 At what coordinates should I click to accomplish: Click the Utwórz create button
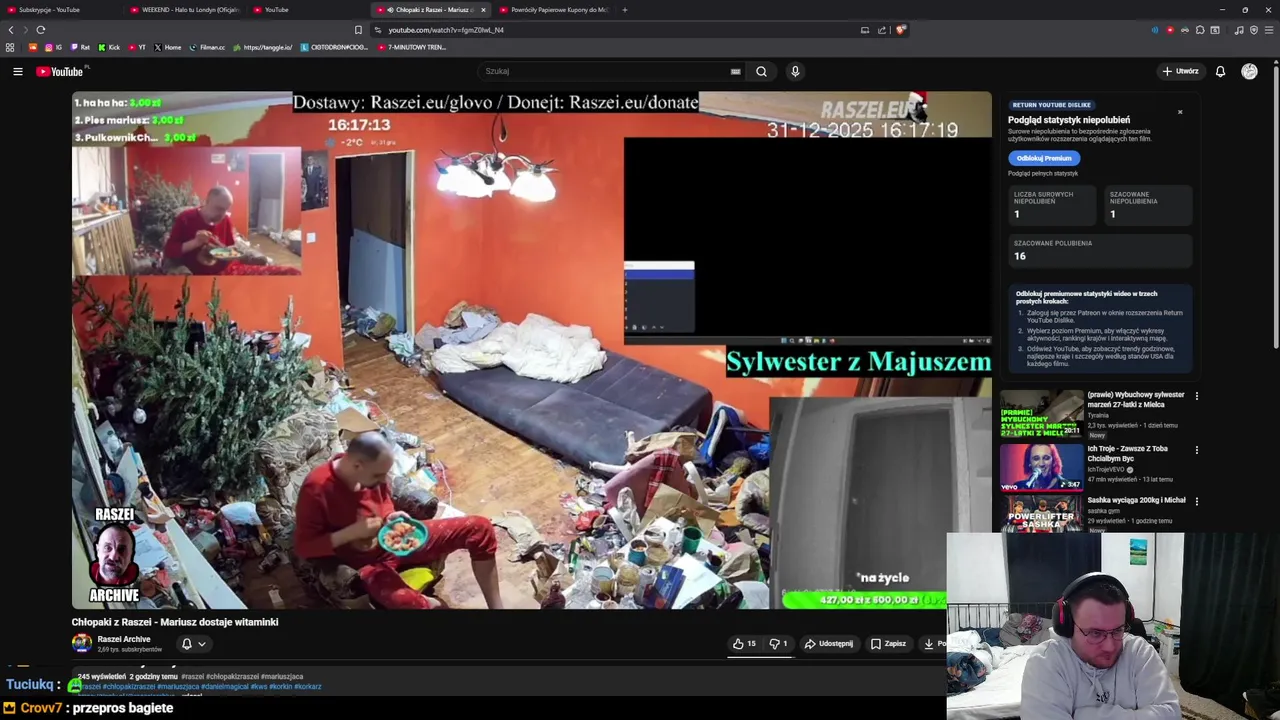(x=1180, y=71)
